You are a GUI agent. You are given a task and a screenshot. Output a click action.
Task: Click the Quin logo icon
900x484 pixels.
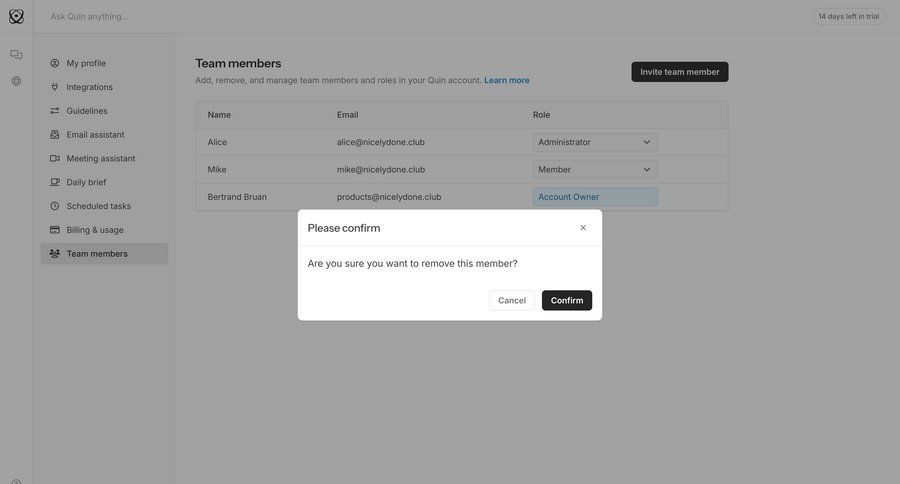[16, 16]
